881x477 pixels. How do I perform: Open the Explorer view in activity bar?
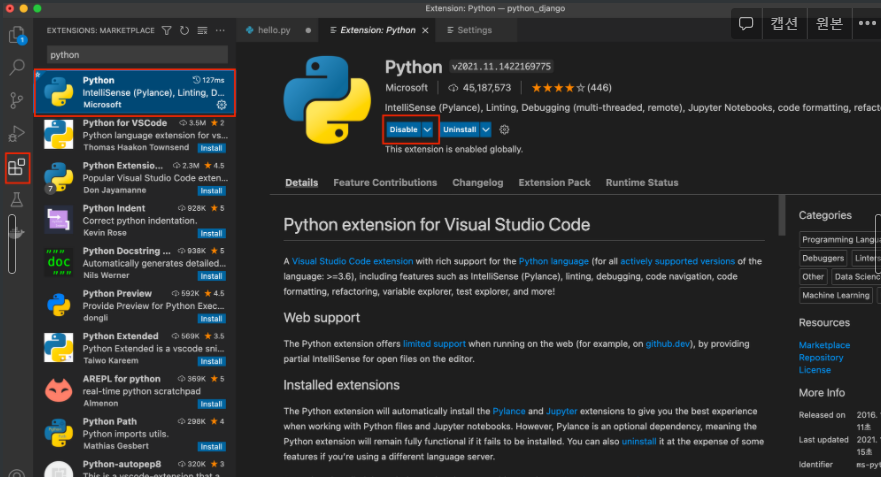coord(17,35)
